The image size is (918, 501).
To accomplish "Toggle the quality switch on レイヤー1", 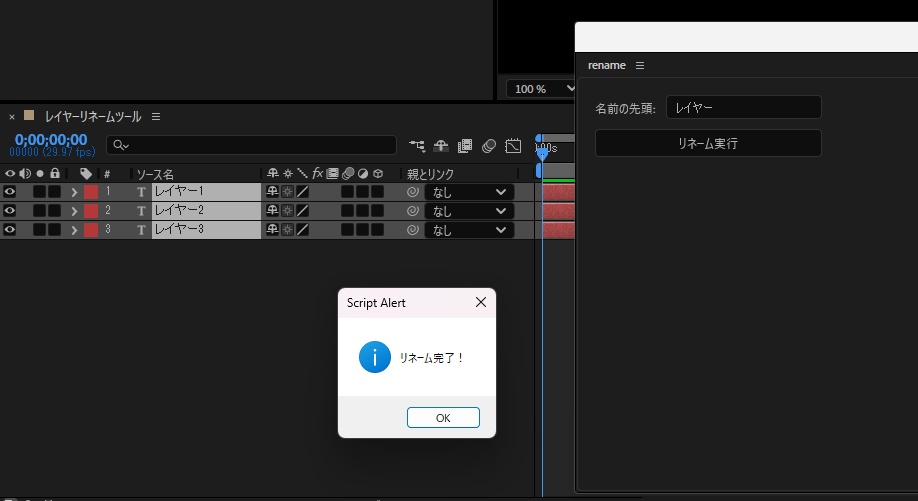I will coord(303,191).
